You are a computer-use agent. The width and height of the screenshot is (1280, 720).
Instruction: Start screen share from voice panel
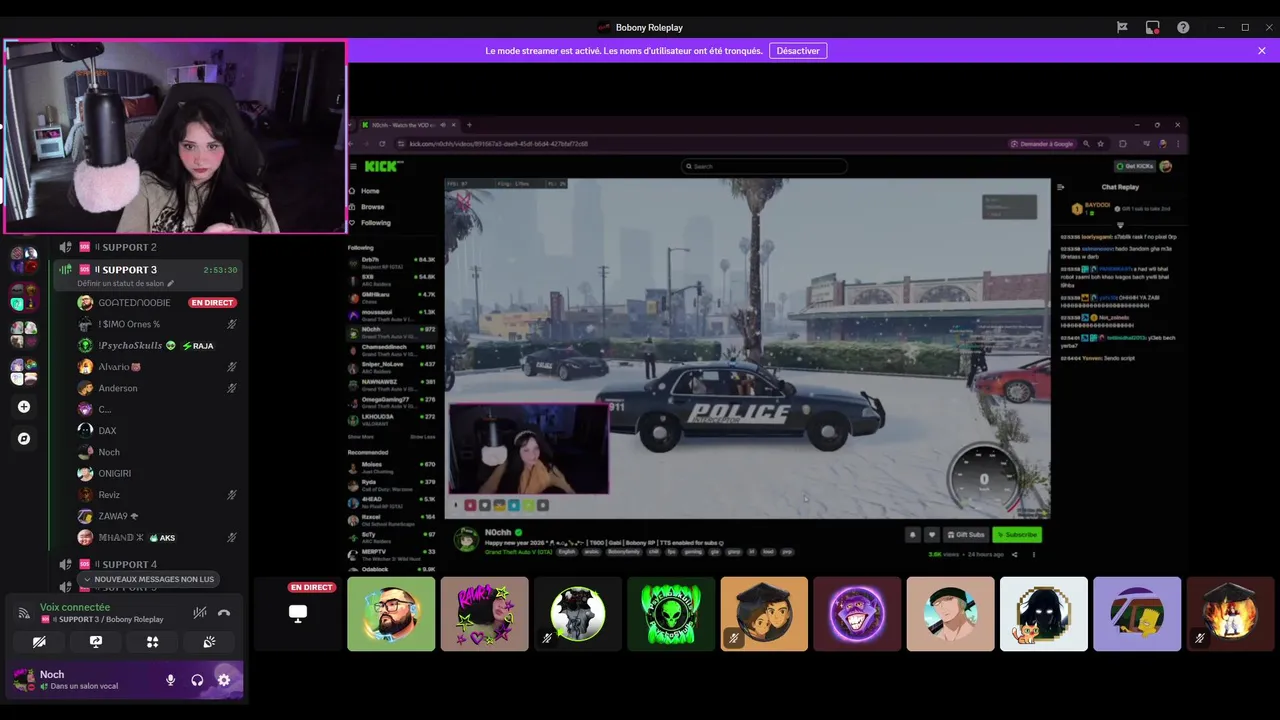click(x=96, y=642)
